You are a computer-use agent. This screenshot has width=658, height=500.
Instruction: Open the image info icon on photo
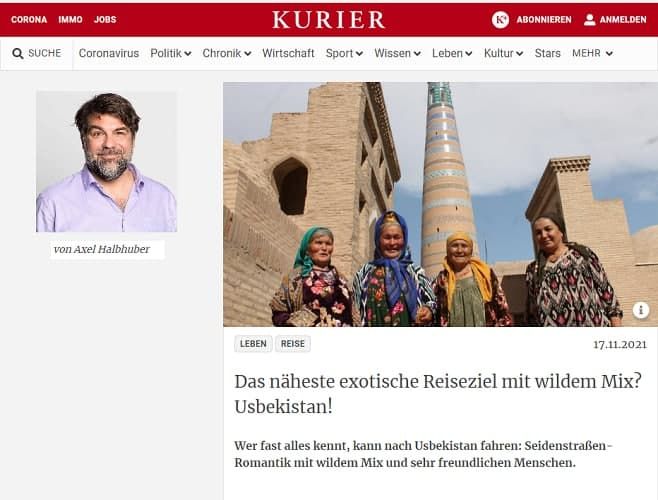click(x=641, y=310)
